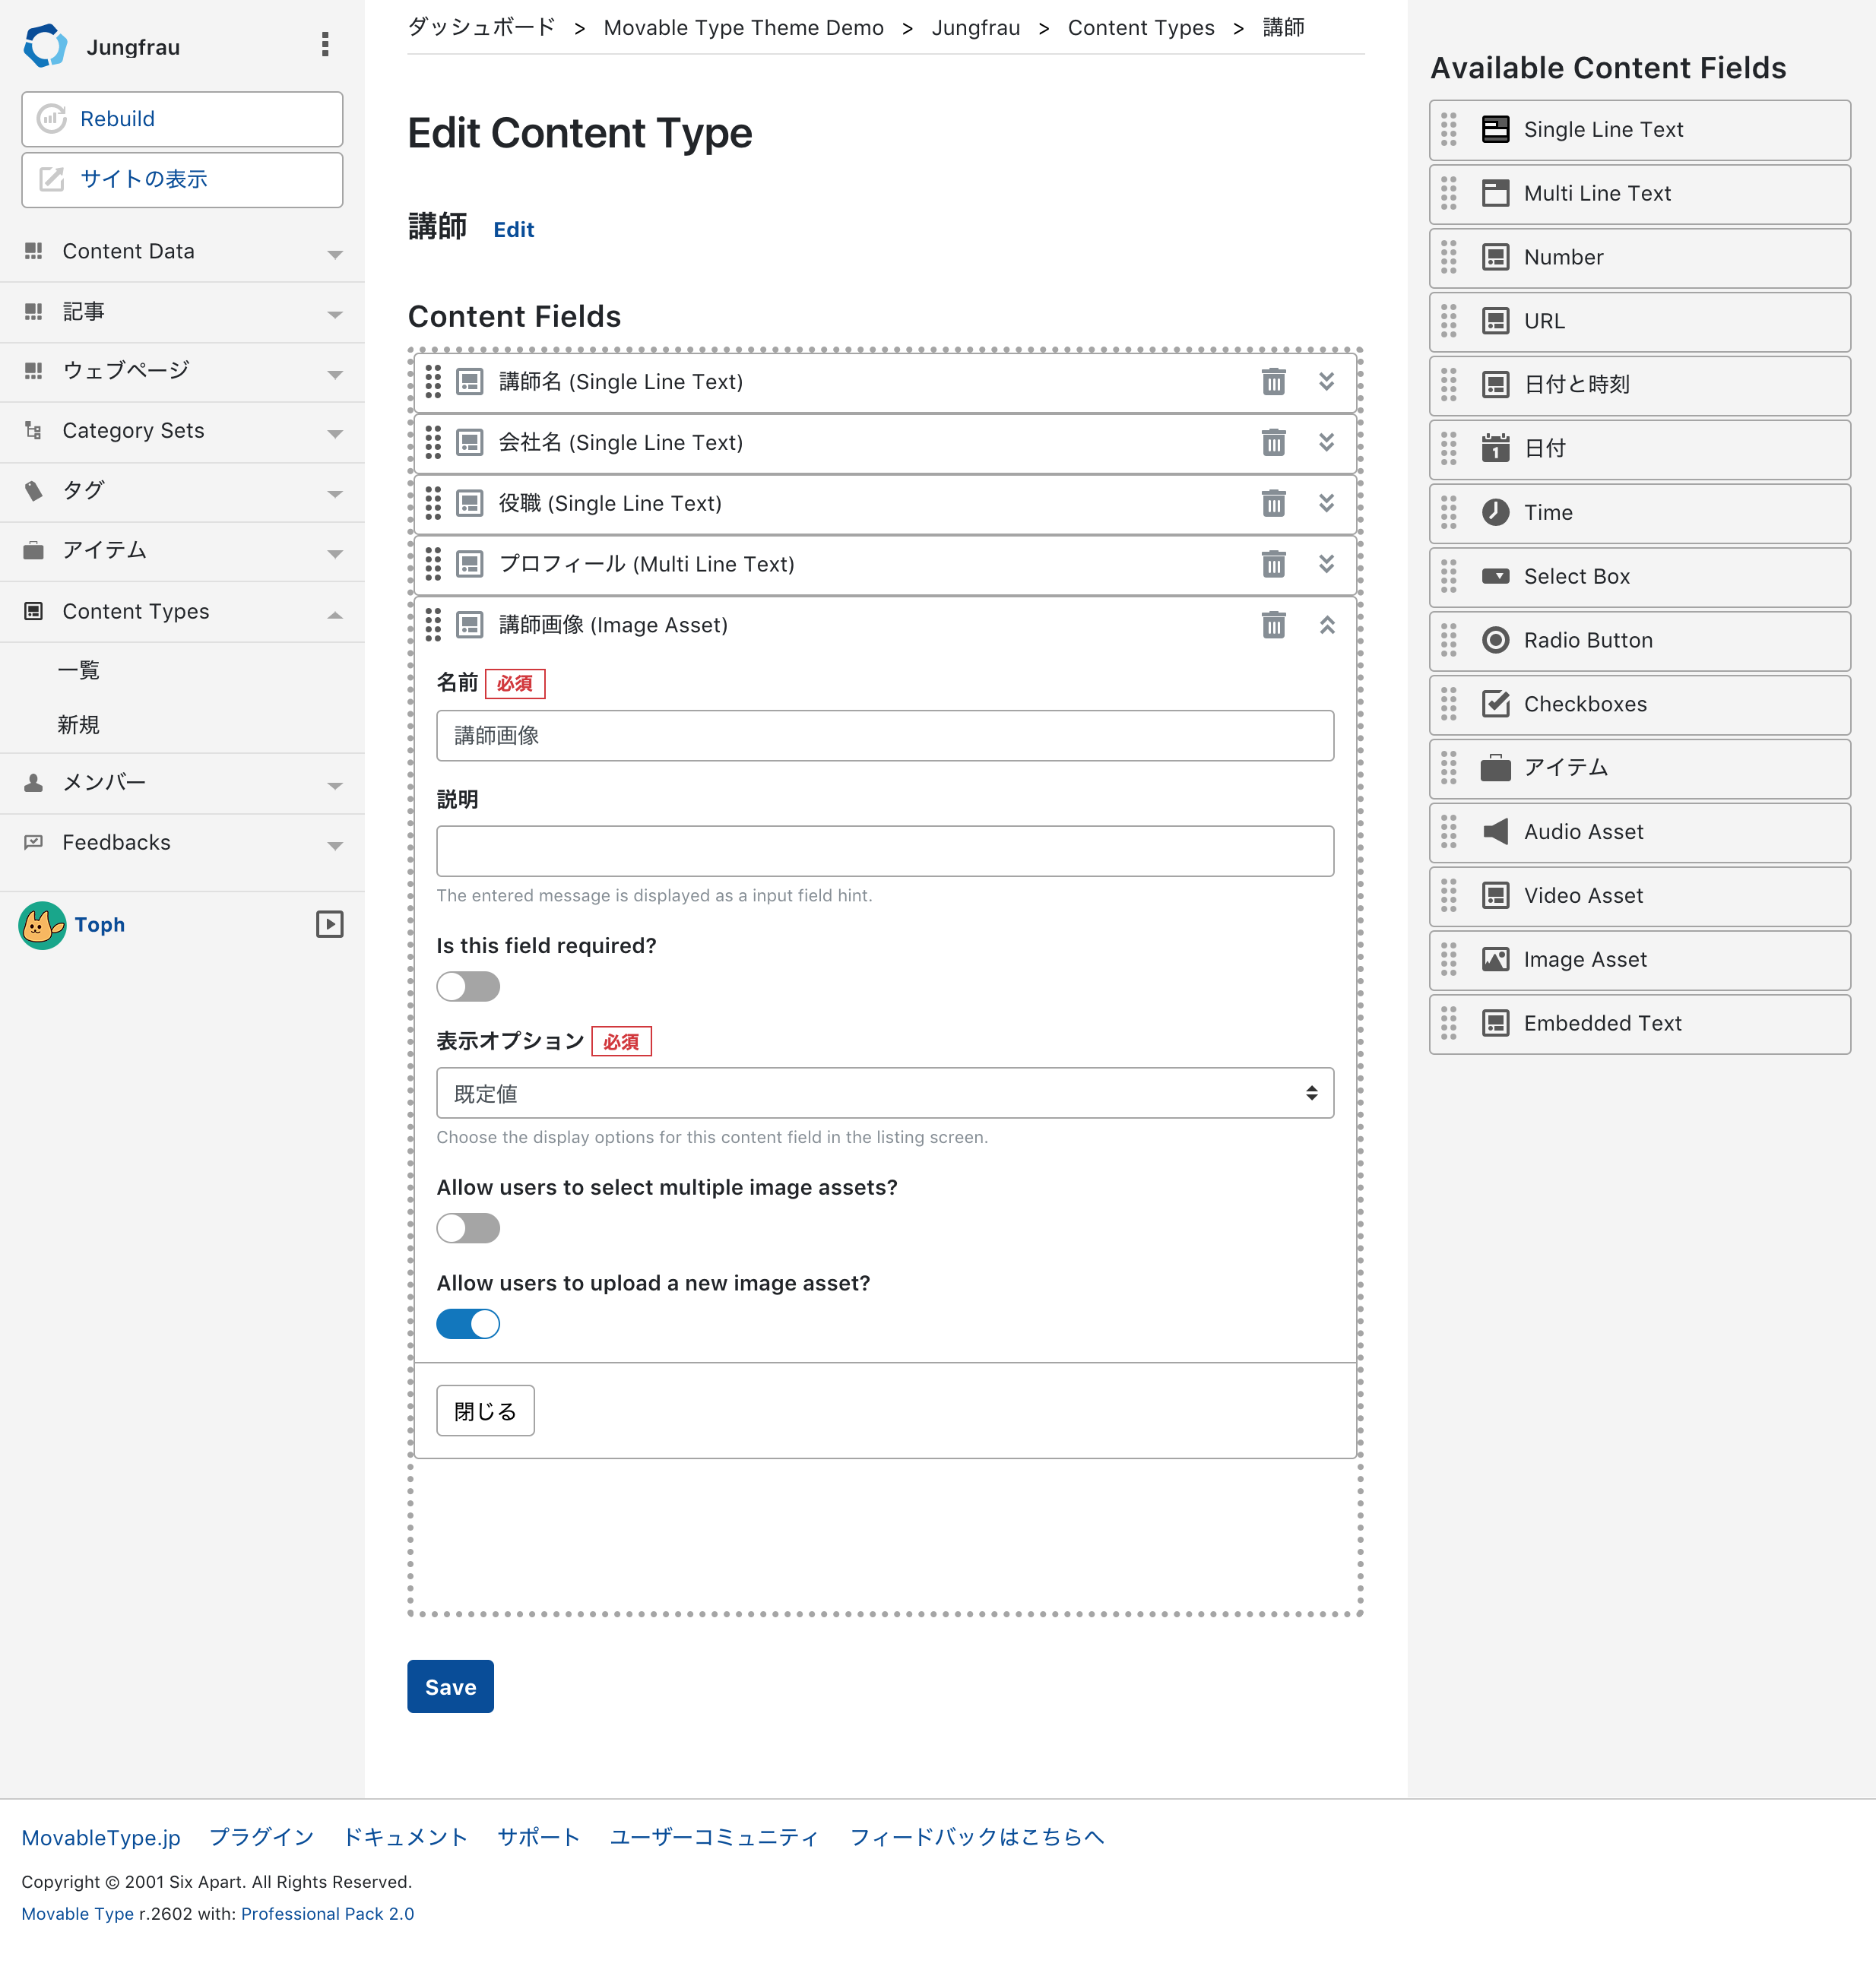Click the 説明 description input field
Screen dimensions: 1876x1976
pos(885,851)
